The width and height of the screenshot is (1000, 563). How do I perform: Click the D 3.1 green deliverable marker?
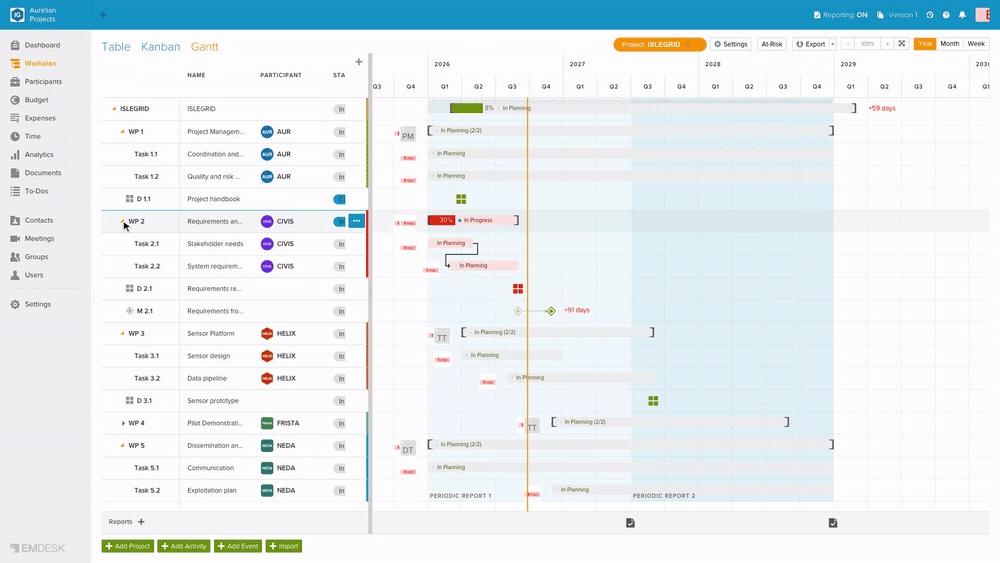(x=653, y=401)
